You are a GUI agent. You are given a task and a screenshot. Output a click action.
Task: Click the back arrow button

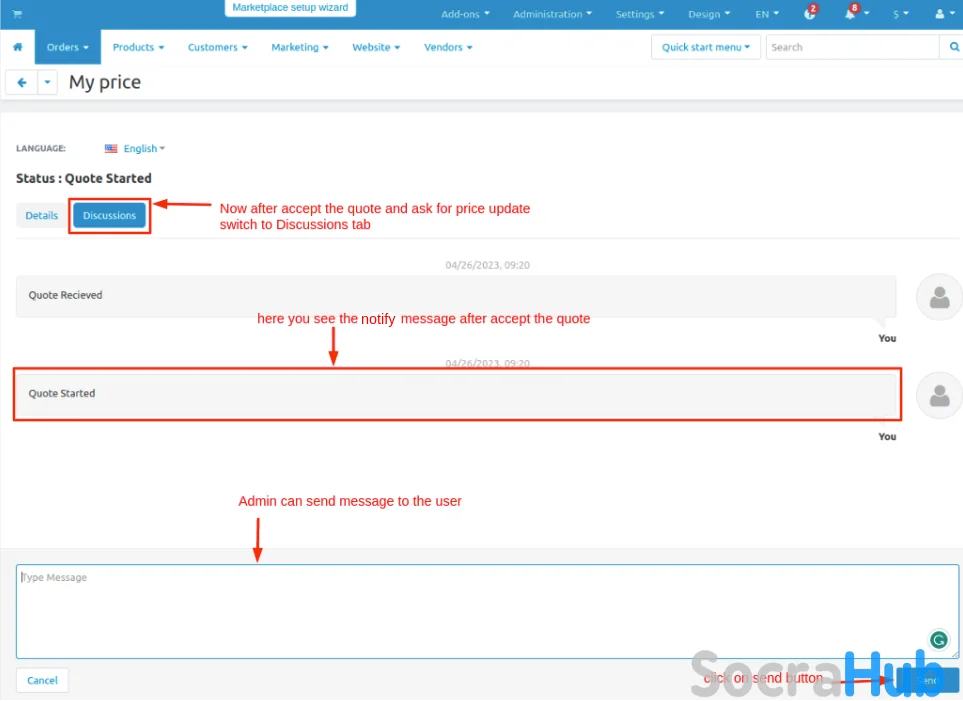(22, 82)
